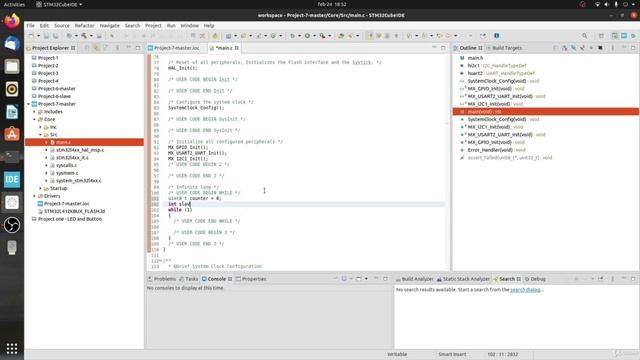Toggle Link with Editor in Project Explorer
Image resolution: width=640 pixels, height=360 pixels.
96,48
